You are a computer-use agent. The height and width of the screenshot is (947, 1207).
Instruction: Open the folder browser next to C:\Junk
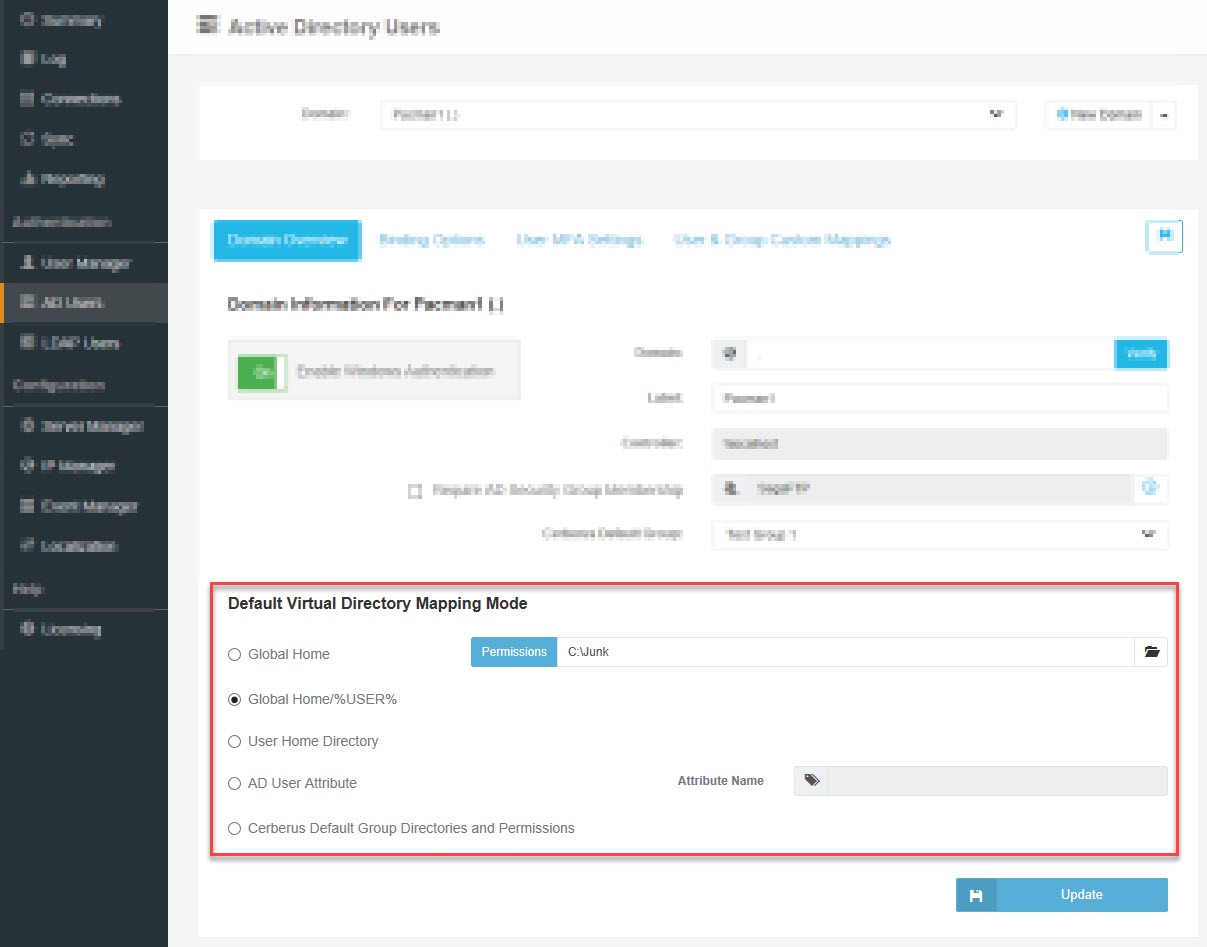click(1151, 651)
